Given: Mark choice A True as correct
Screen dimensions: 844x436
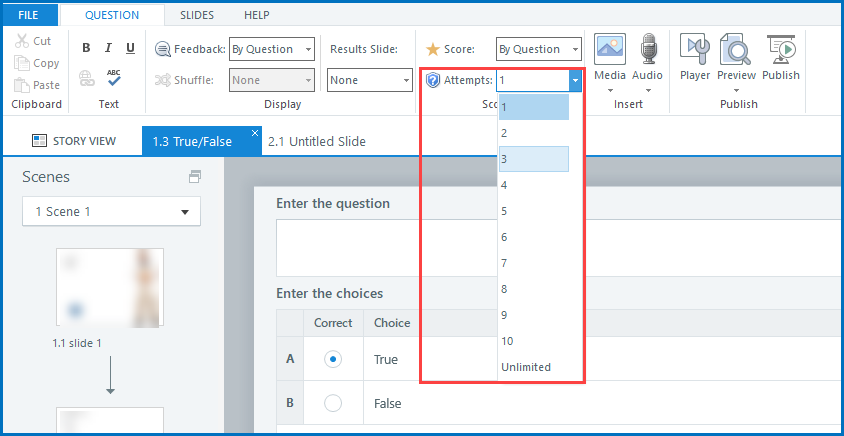Looking at the screenshot, I should coord(333,359).
